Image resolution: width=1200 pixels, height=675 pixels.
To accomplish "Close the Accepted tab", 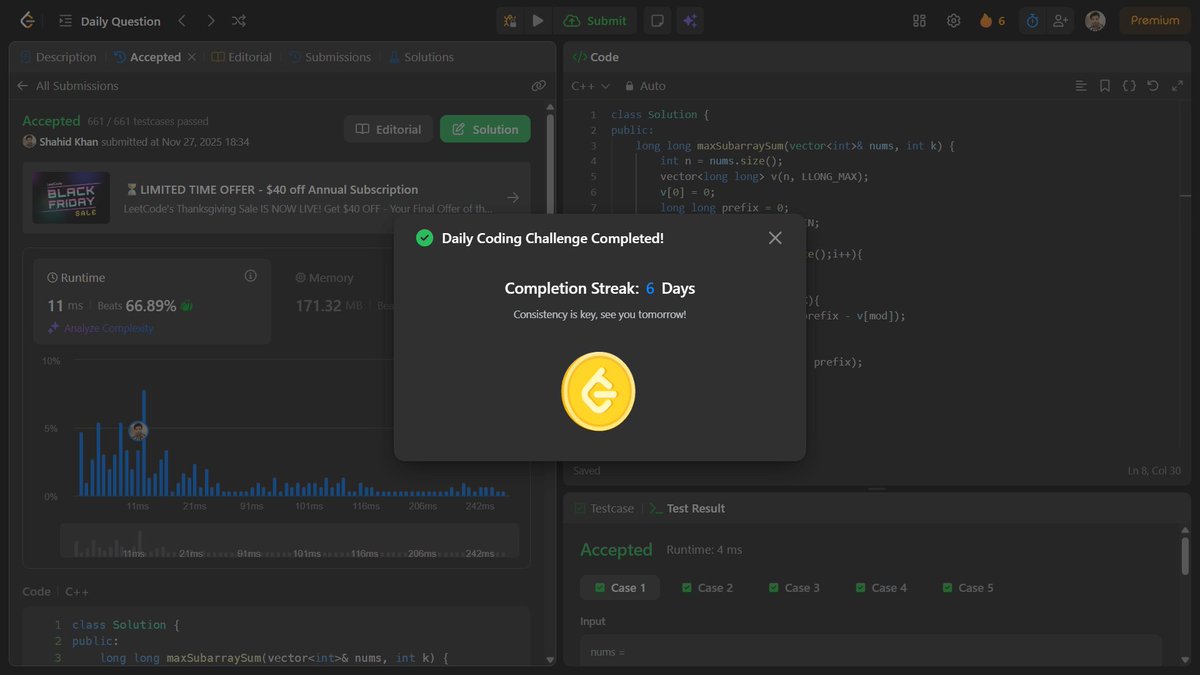I will point(192,57).
